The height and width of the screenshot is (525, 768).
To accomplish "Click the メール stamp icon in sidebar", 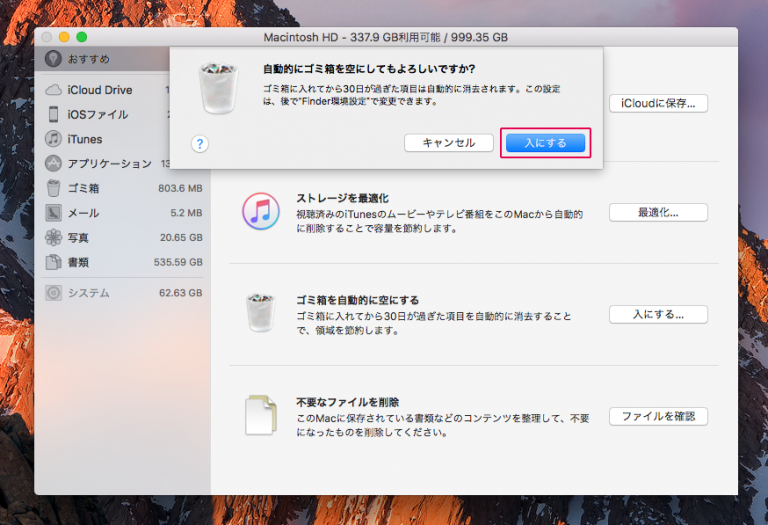I will tap(53, 213).
